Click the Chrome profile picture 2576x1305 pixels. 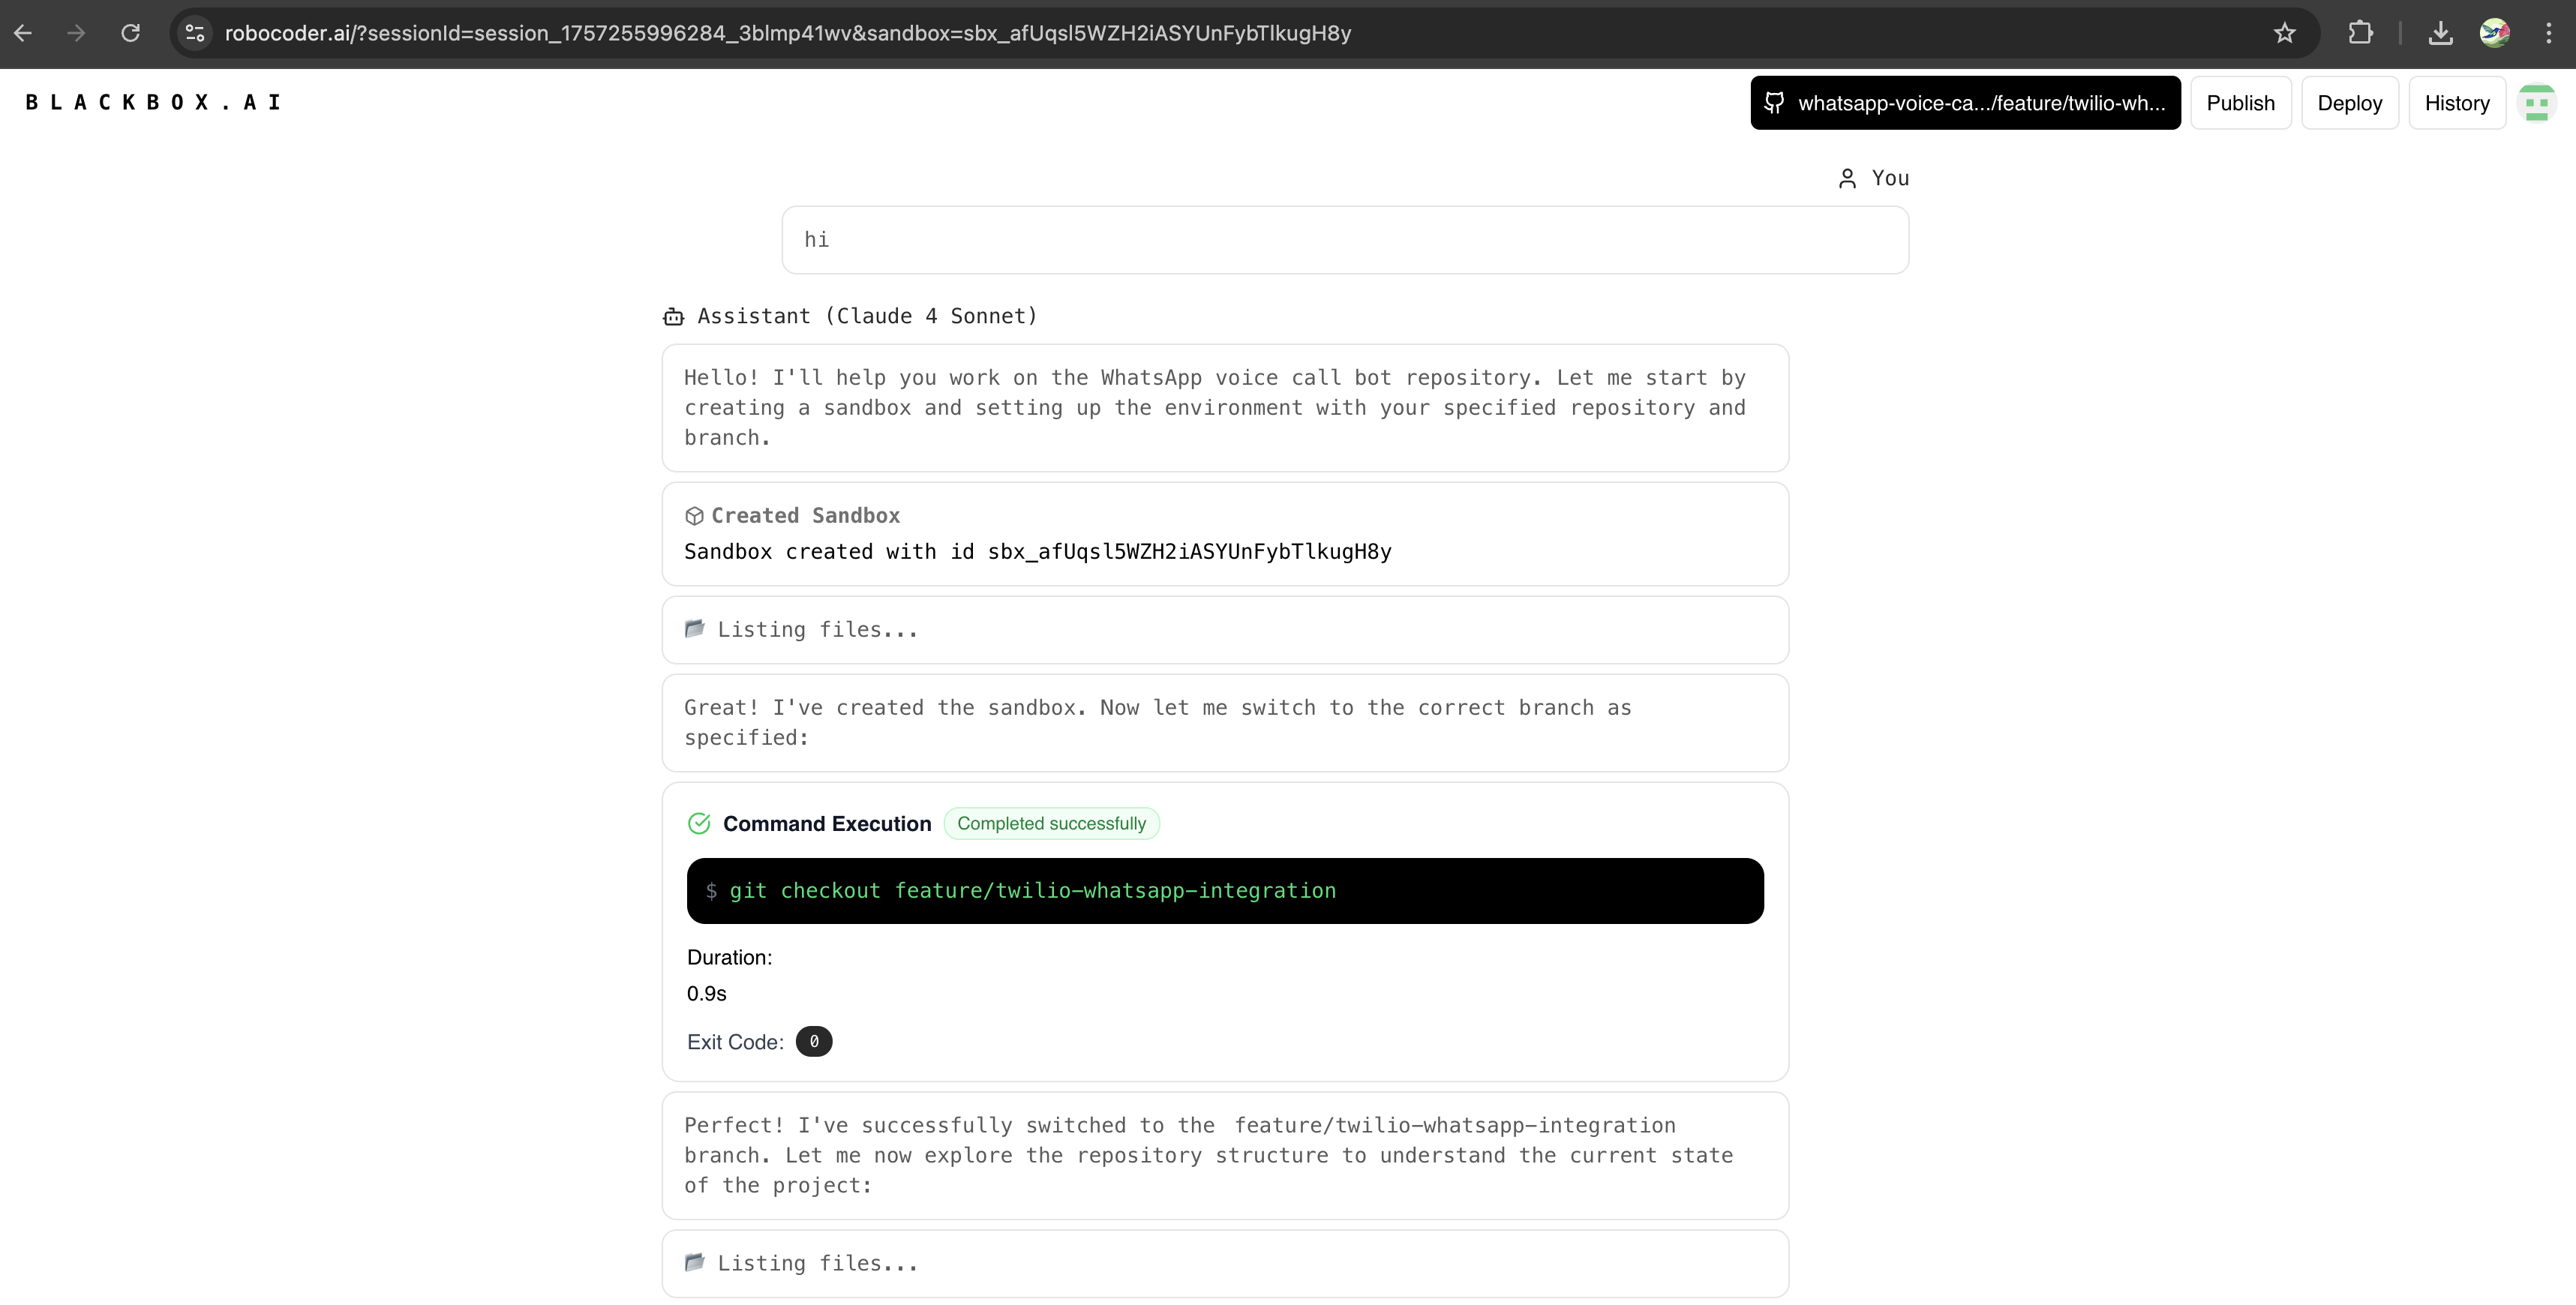coord(2494,33)
